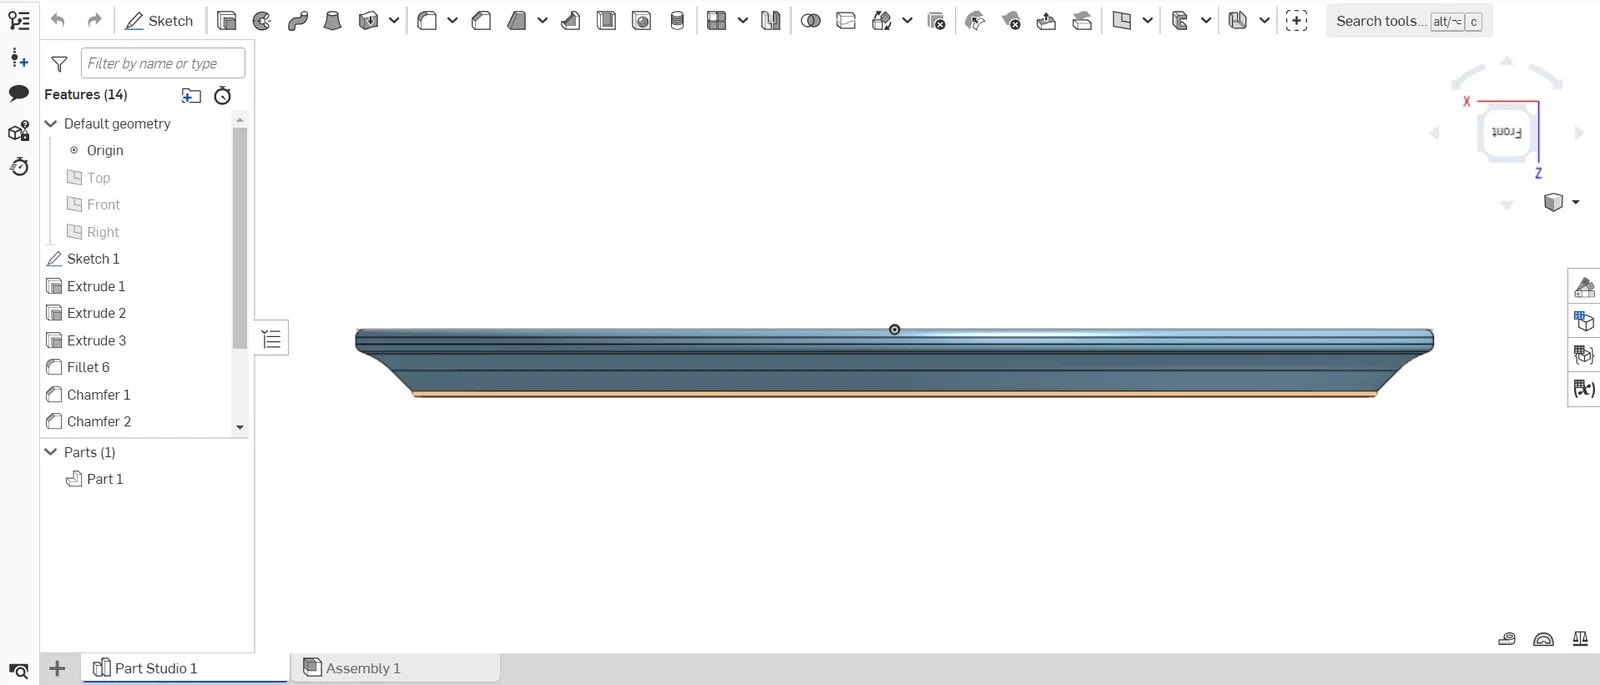Select the Delete face tool
The width and height of the screenshot is (1600, 685).
[x=1011, y=21]
